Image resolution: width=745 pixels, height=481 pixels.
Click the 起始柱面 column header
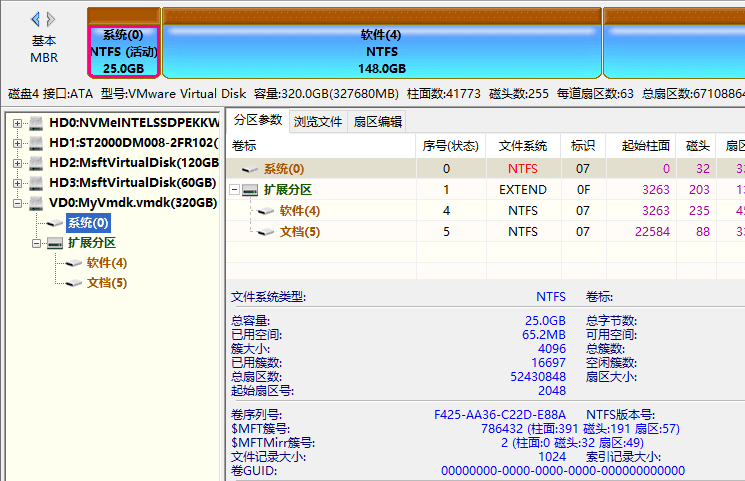[645, 146]
